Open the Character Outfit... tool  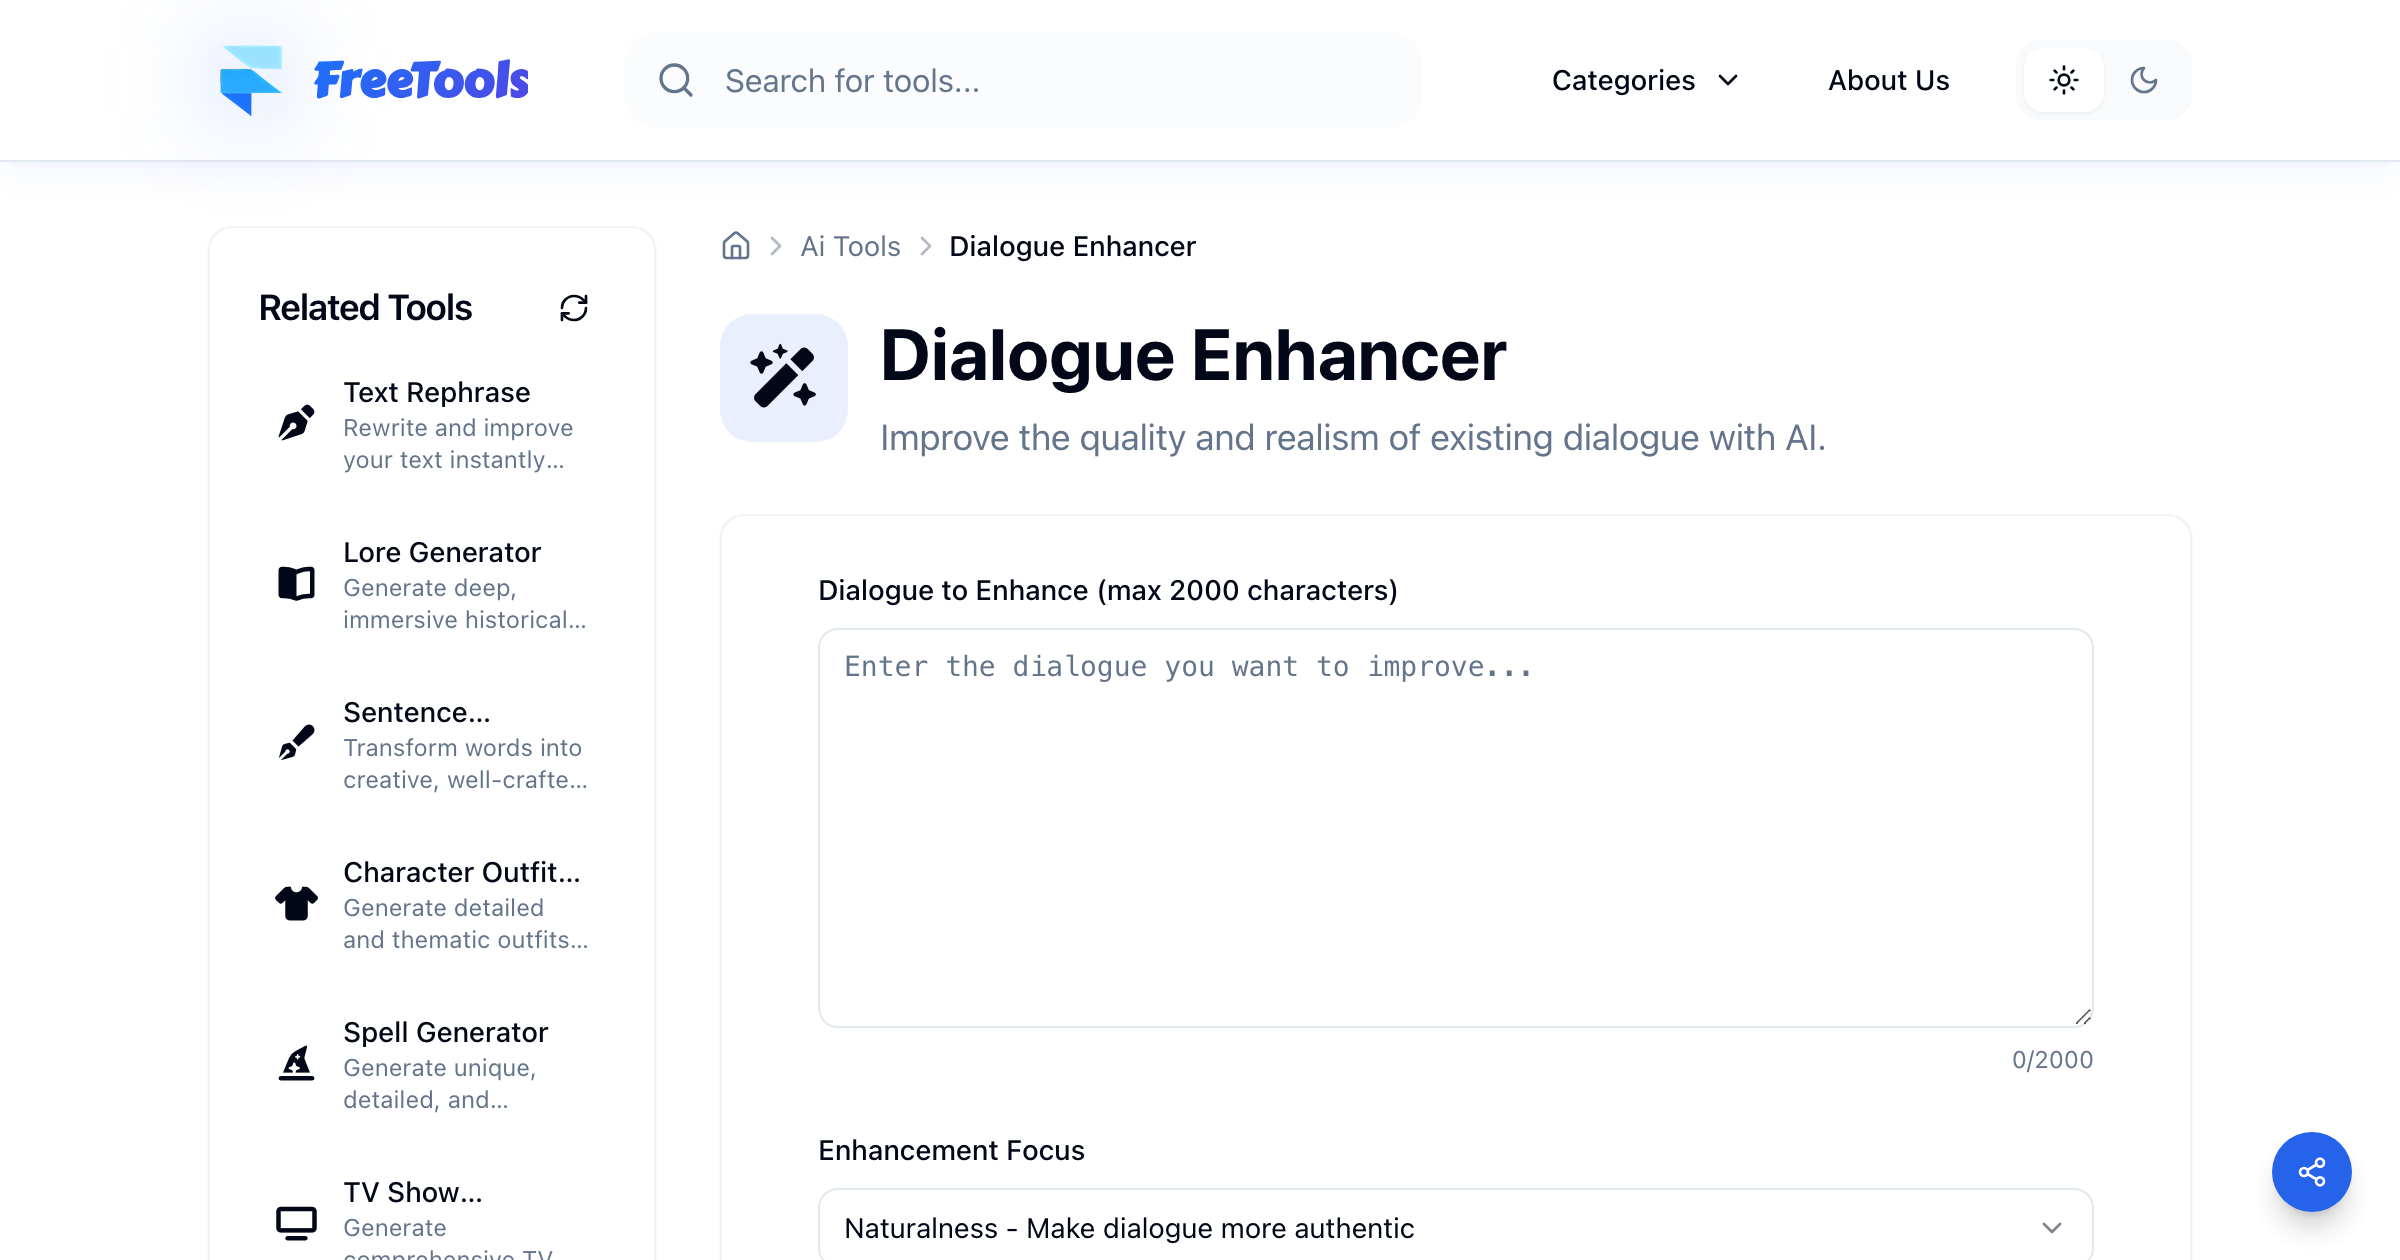[432, 905]
